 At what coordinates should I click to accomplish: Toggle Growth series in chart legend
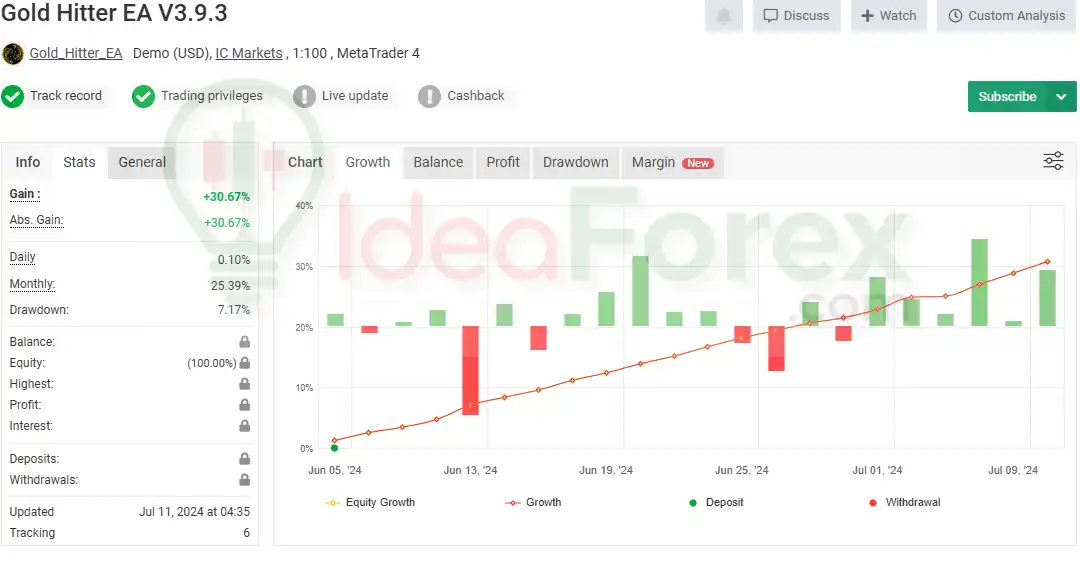[533, 502]
